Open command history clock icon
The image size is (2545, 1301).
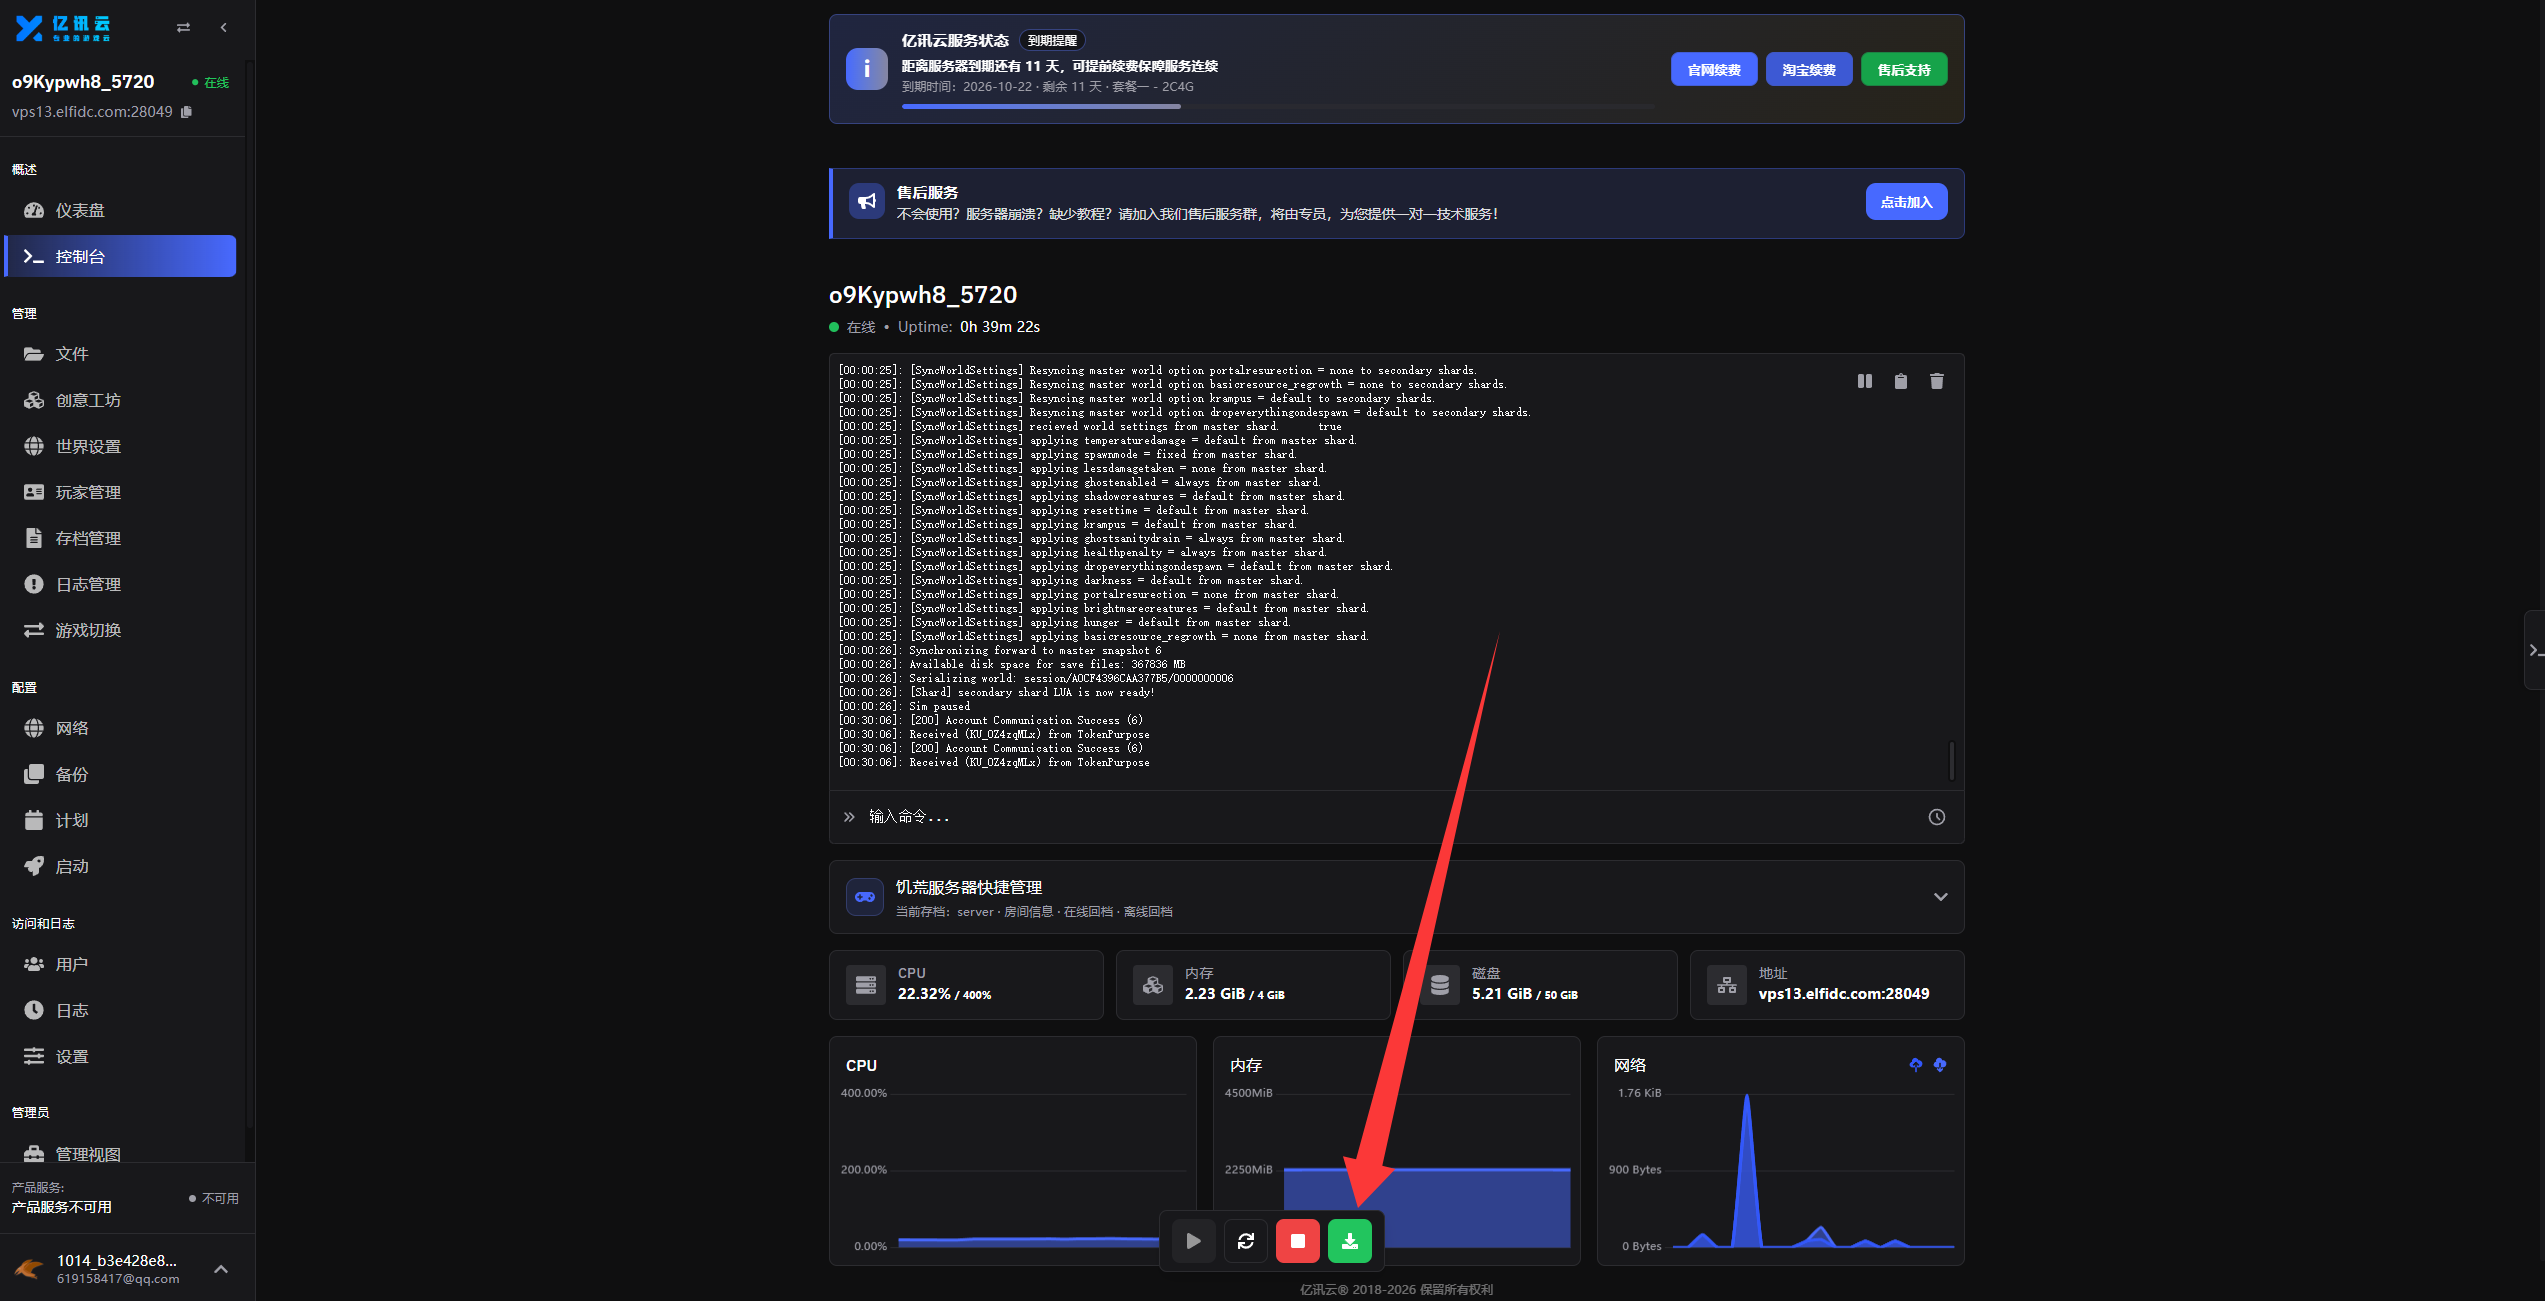click(x=1937, y=817)
